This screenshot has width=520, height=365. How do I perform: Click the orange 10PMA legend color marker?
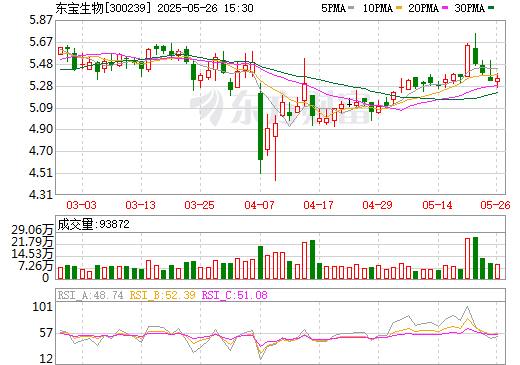[x=398, y=8]
